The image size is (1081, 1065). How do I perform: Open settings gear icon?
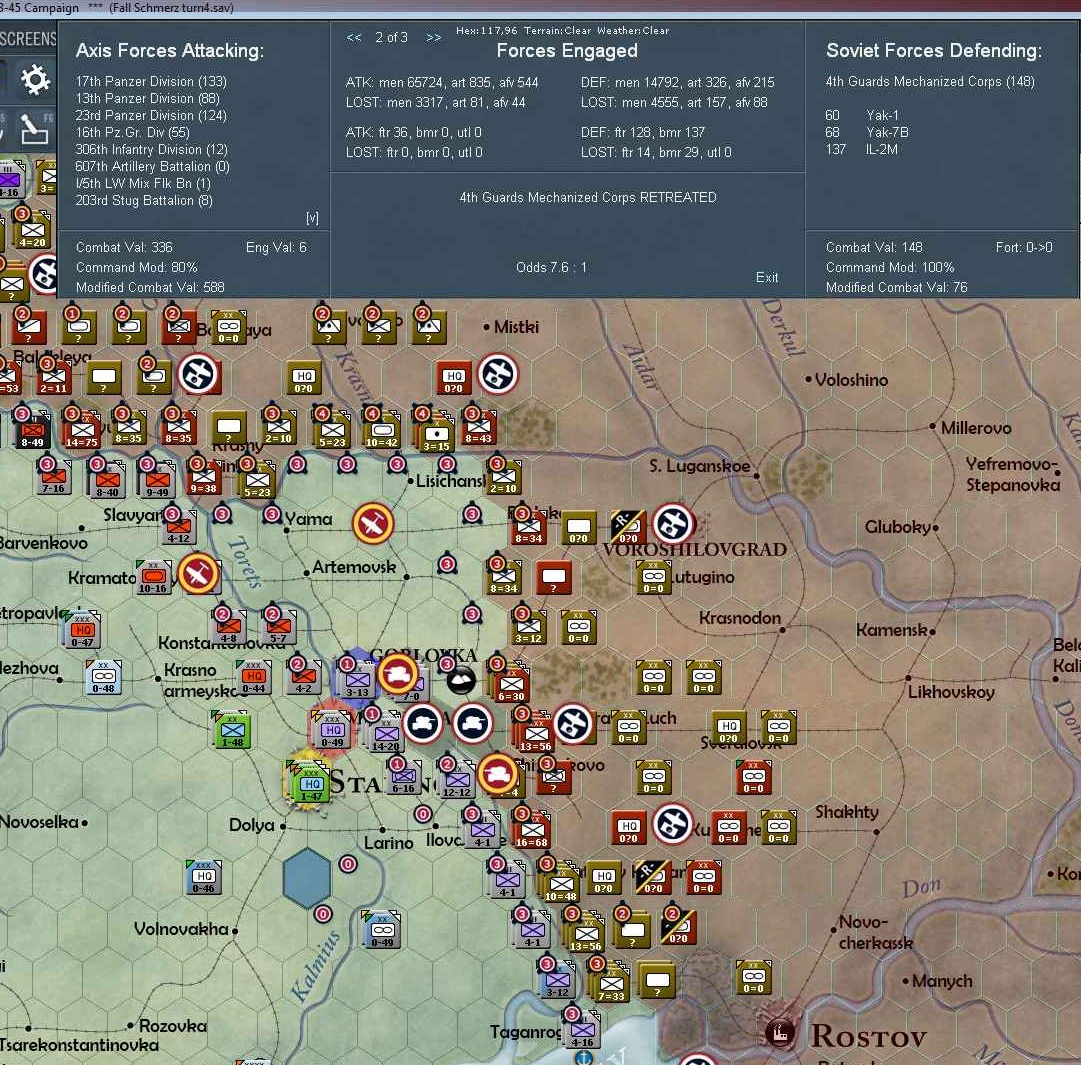click(34, 80)
